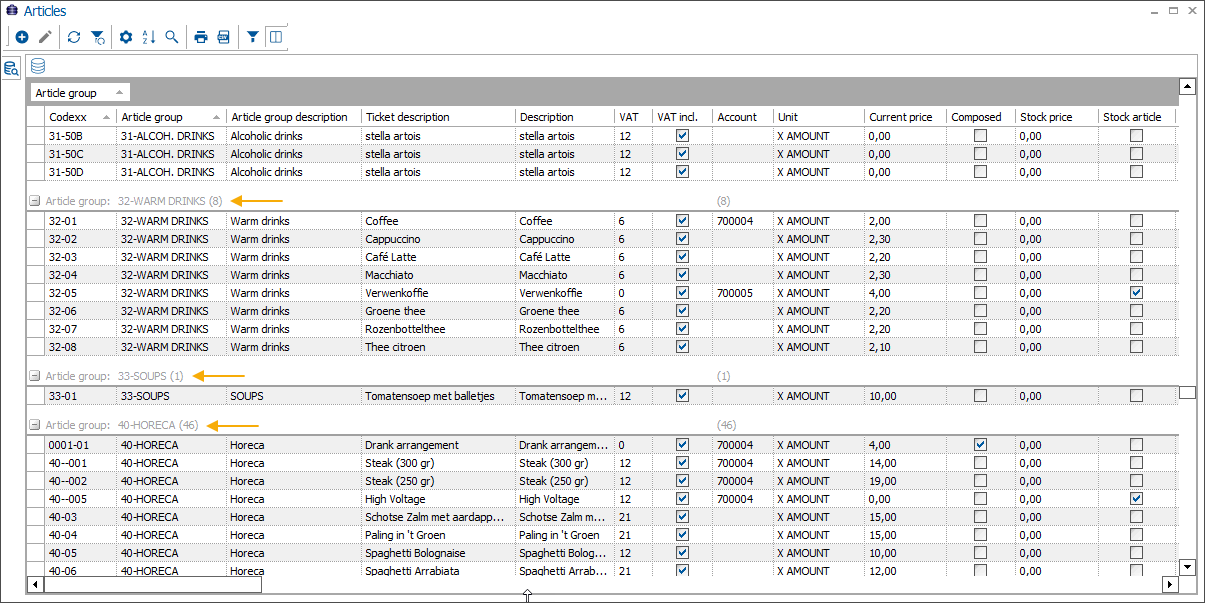Click the A-Z sort icon
The image size is (1205, 603).
click(x=149, y=37)
